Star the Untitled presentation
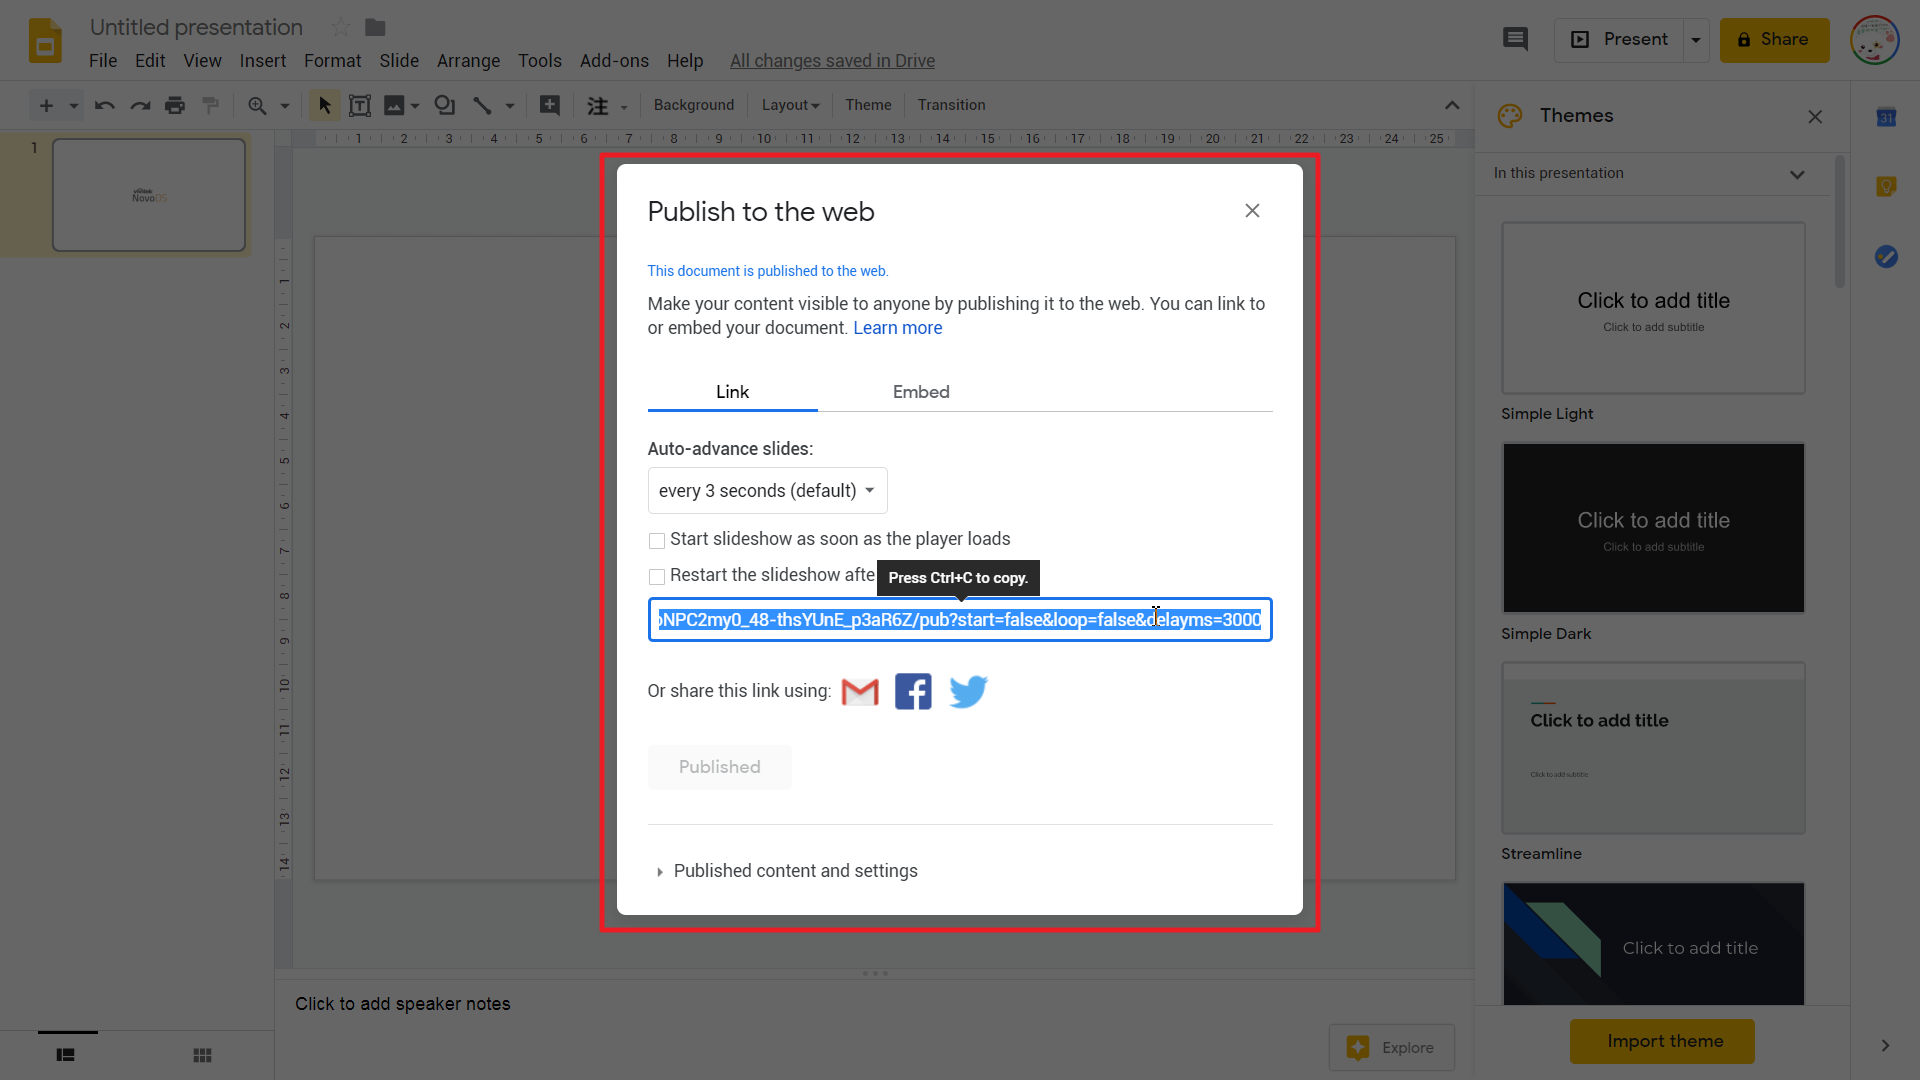Screen dimensions: 1920x1080 pyautogui.click(x=340, y=27)
